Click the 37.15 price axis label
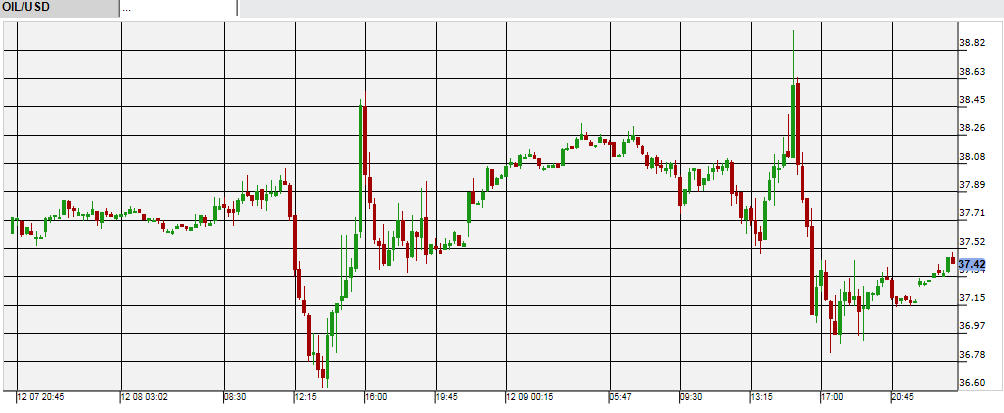 [x=972, y=298]
